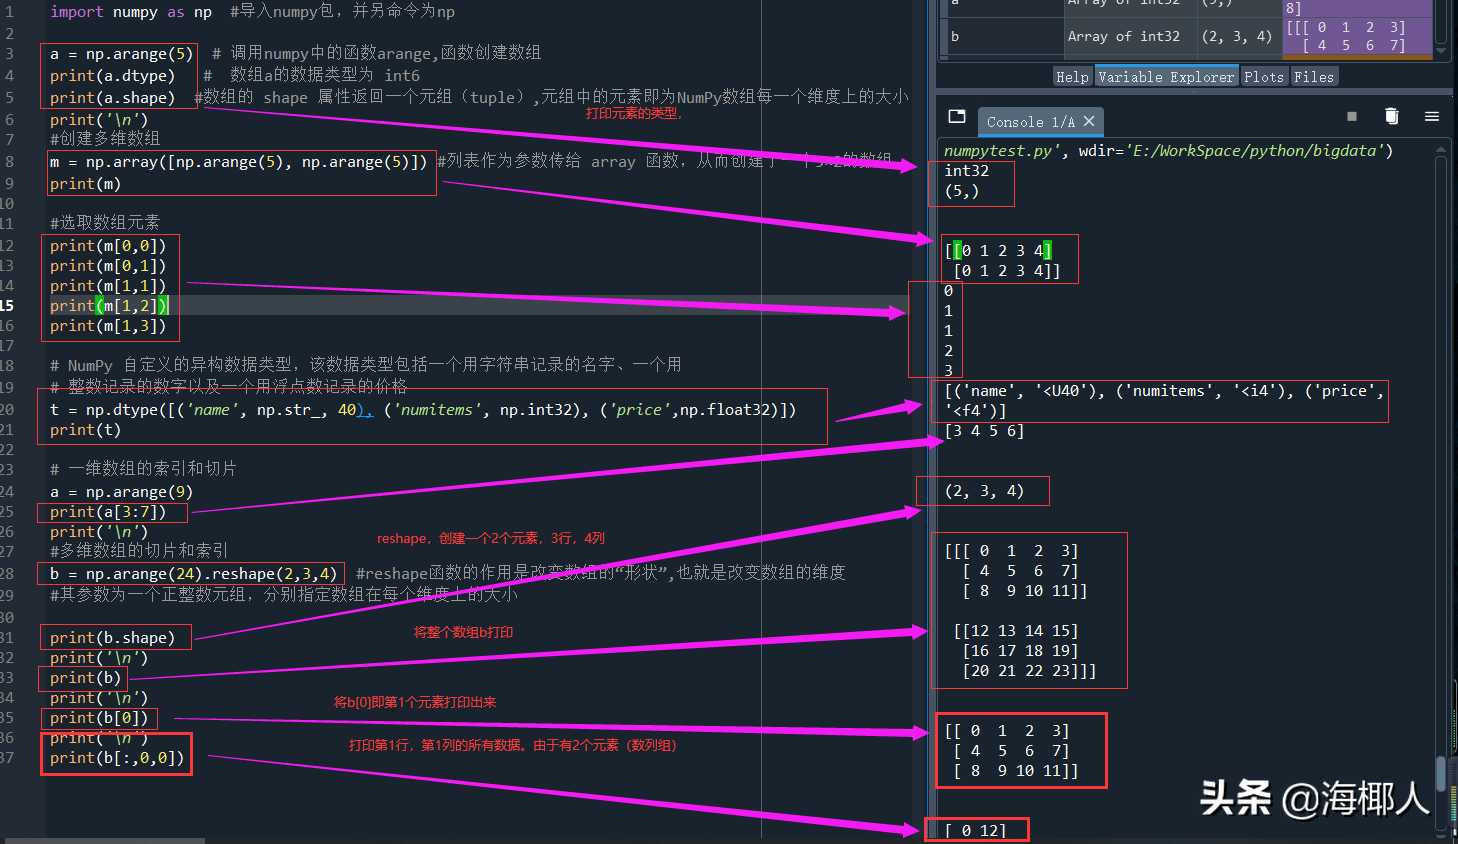Switch to the Files tab
The width and height of the screenshot is (1458, 844).
coord(1314,77)
